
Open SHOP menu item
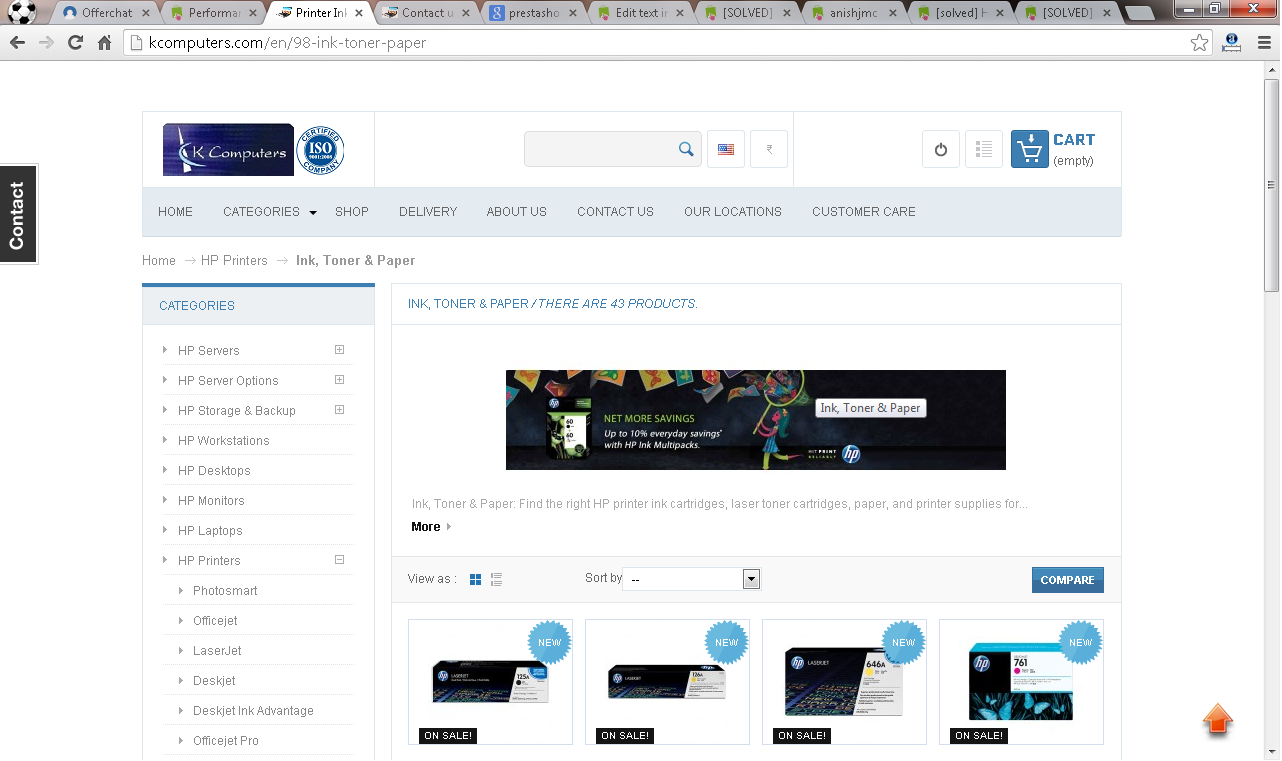pyautogui.click(x=352, y=212)
